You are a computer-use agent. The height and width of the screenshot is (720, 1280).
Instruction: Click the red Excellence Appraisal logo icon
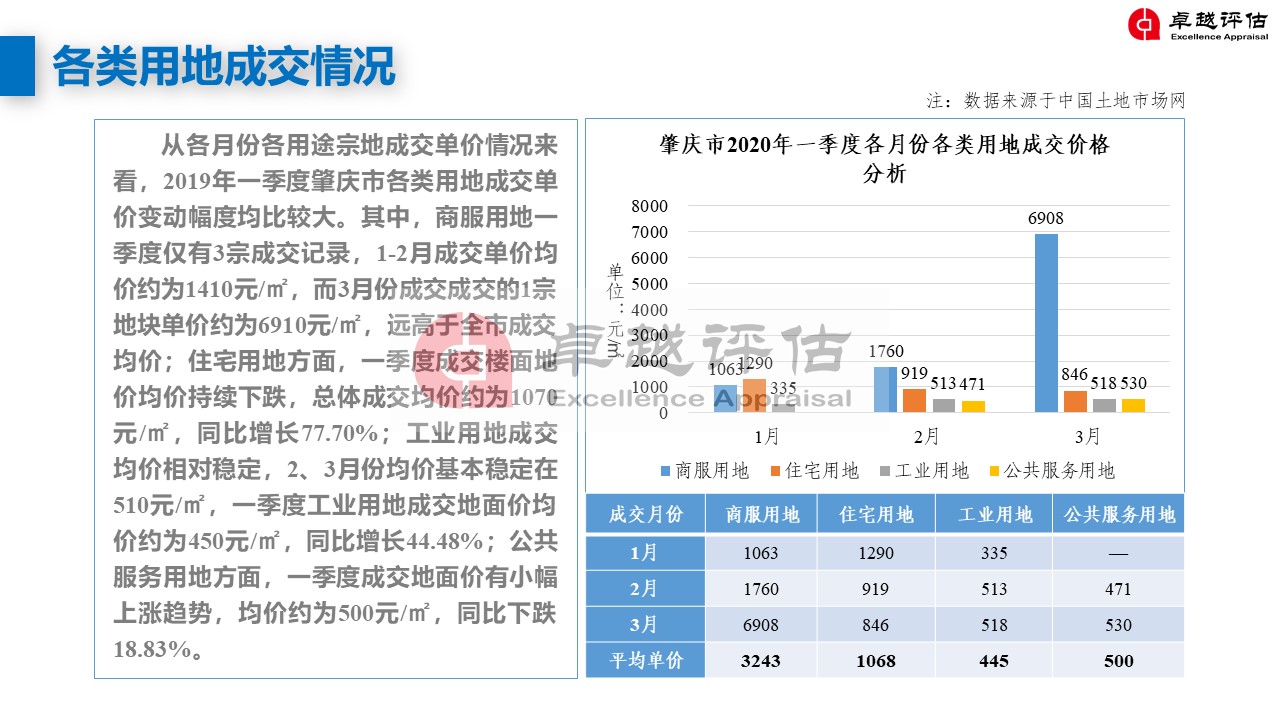[x=1144, y=25]
